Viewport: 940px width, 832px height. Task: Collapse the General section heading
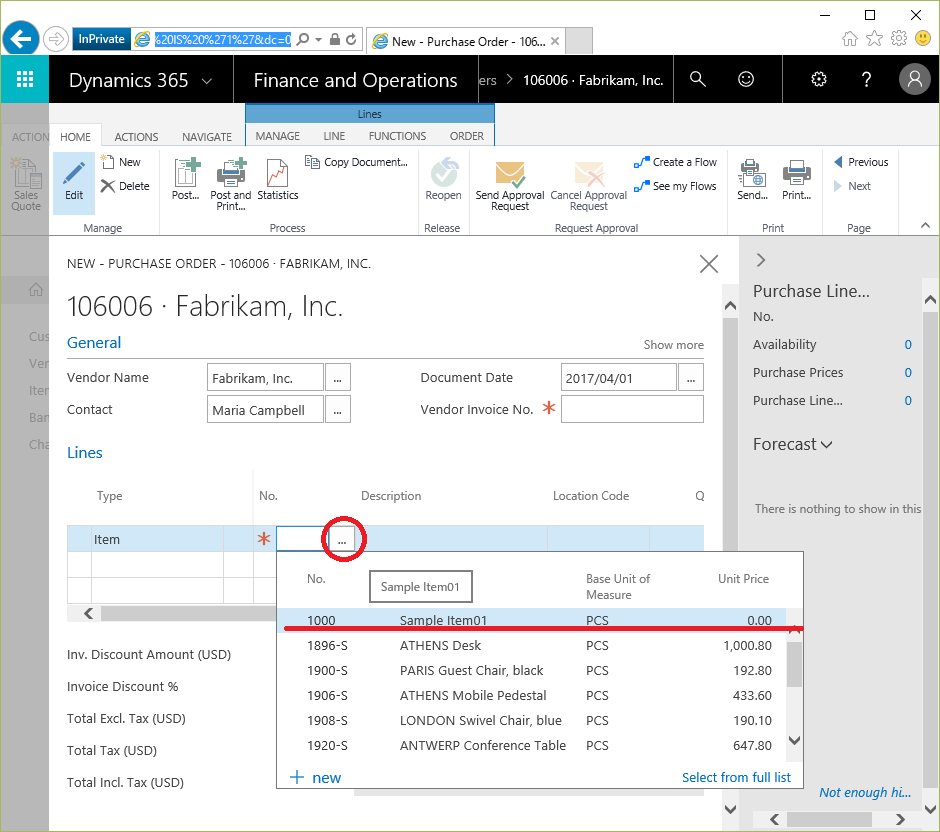pos(94,342)
